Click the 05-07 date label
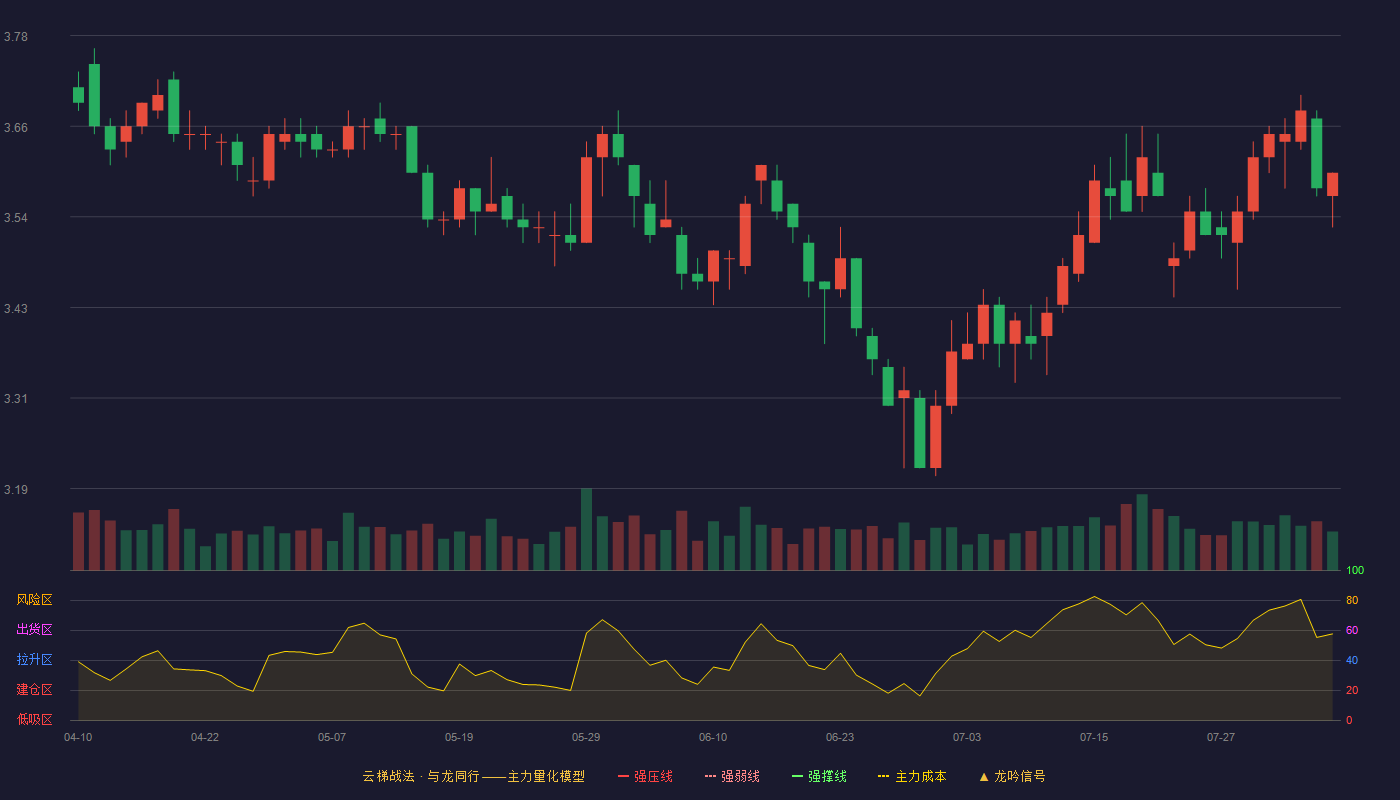Image resolution: width=1400 pixels, height=800 pixels. coord(332,737)
